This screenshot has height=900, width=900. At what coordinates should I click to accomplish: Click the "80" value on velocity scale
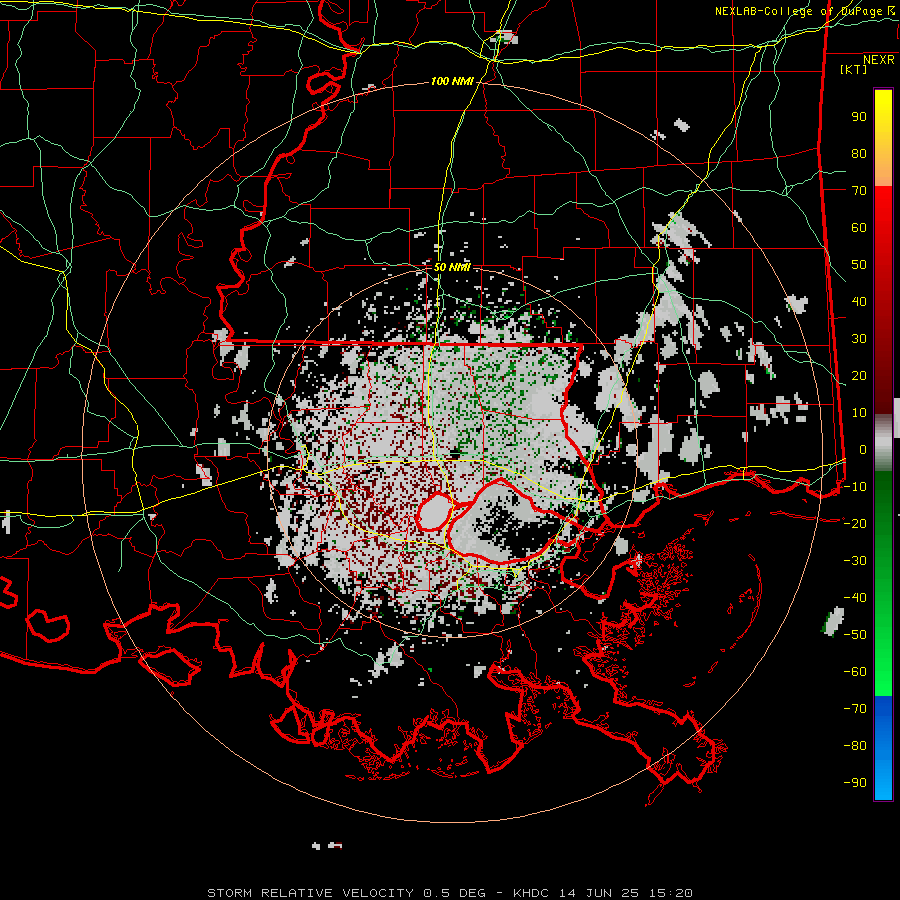click(x=859, y=154)
